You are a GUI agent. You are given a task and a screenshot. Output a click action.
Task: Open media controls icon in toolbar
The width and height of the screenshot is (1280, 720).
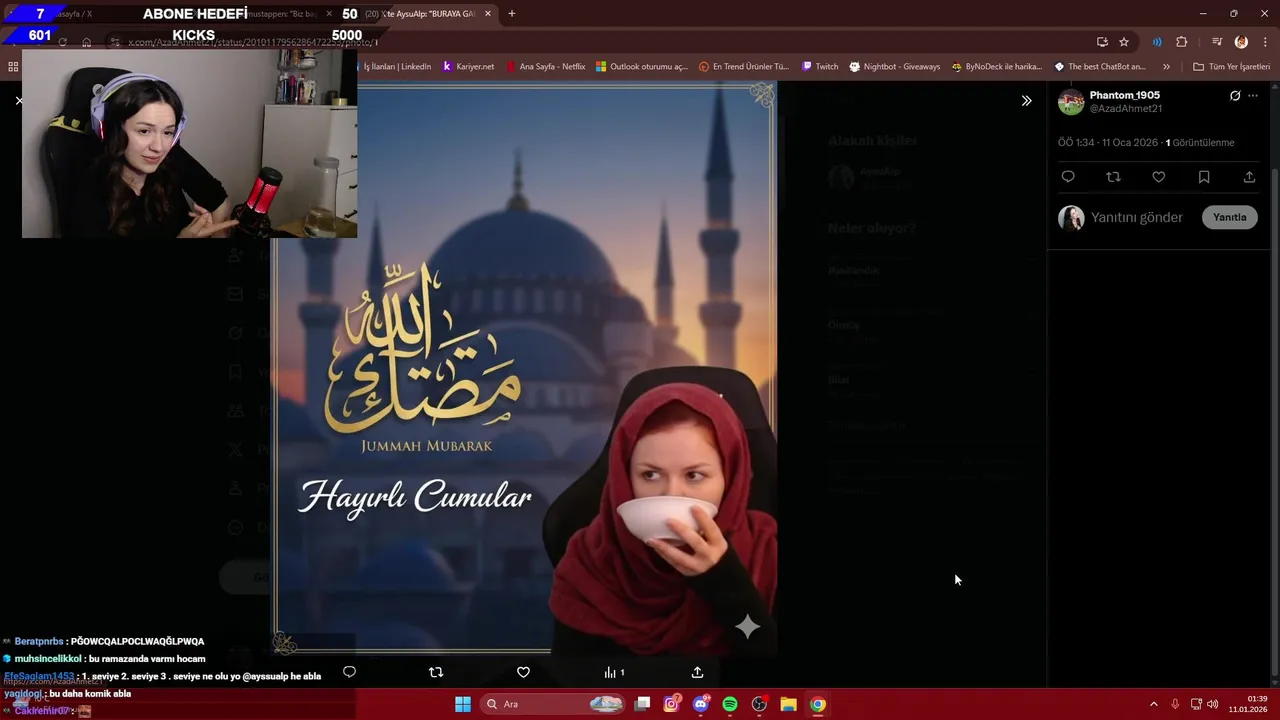point(1217,42)
